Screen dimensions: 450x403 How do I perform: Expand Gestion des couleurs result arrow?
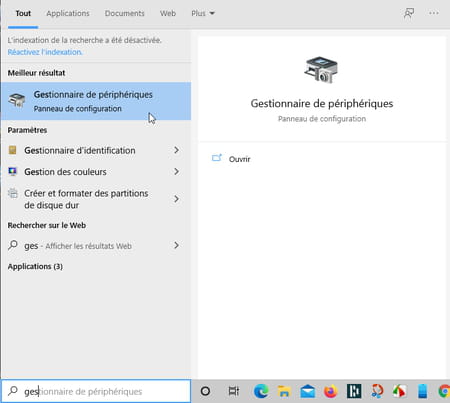point(176,172)
